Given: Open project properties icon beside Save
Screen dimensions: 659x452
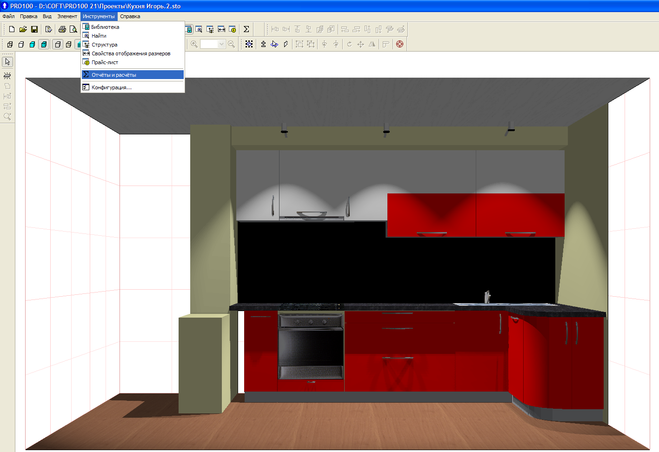Looking at the screenshot, I should [48, 29].
